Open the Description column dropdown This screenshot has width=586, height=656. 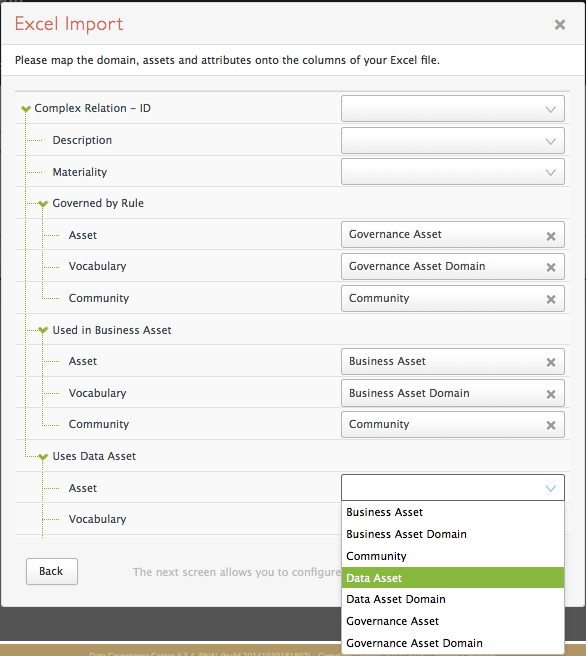pos(453,141)
